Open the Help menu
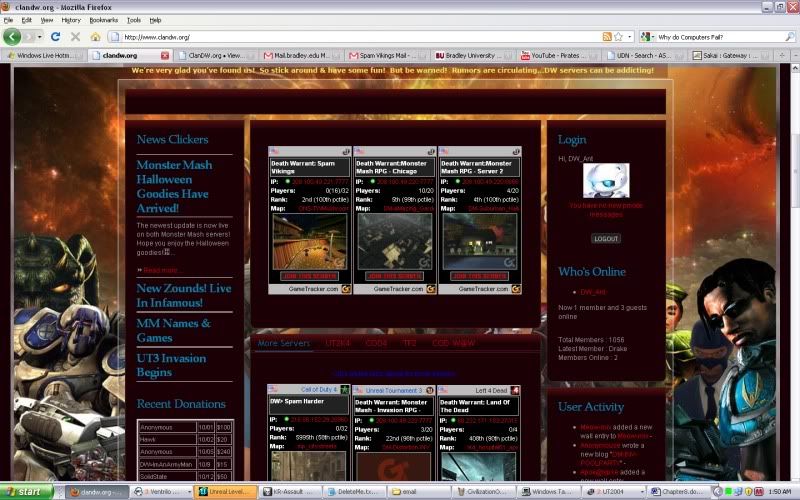The width and height of the screenshot is (800, 500). pyautogui.click(x=155, y=20)
